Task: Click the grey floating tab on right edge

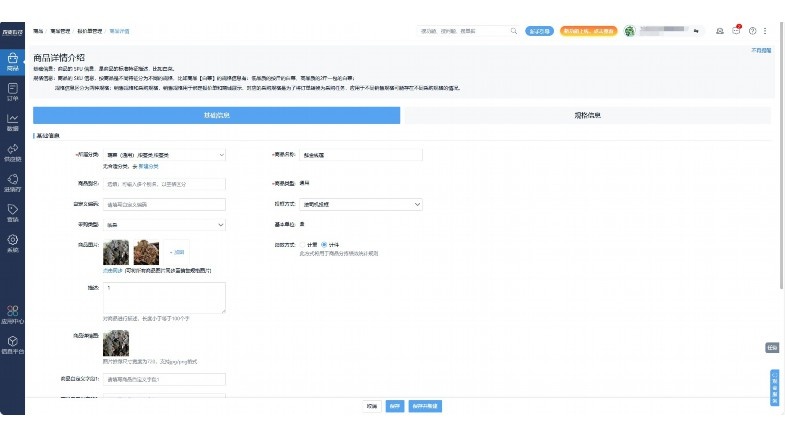Action: coord(772,347)
